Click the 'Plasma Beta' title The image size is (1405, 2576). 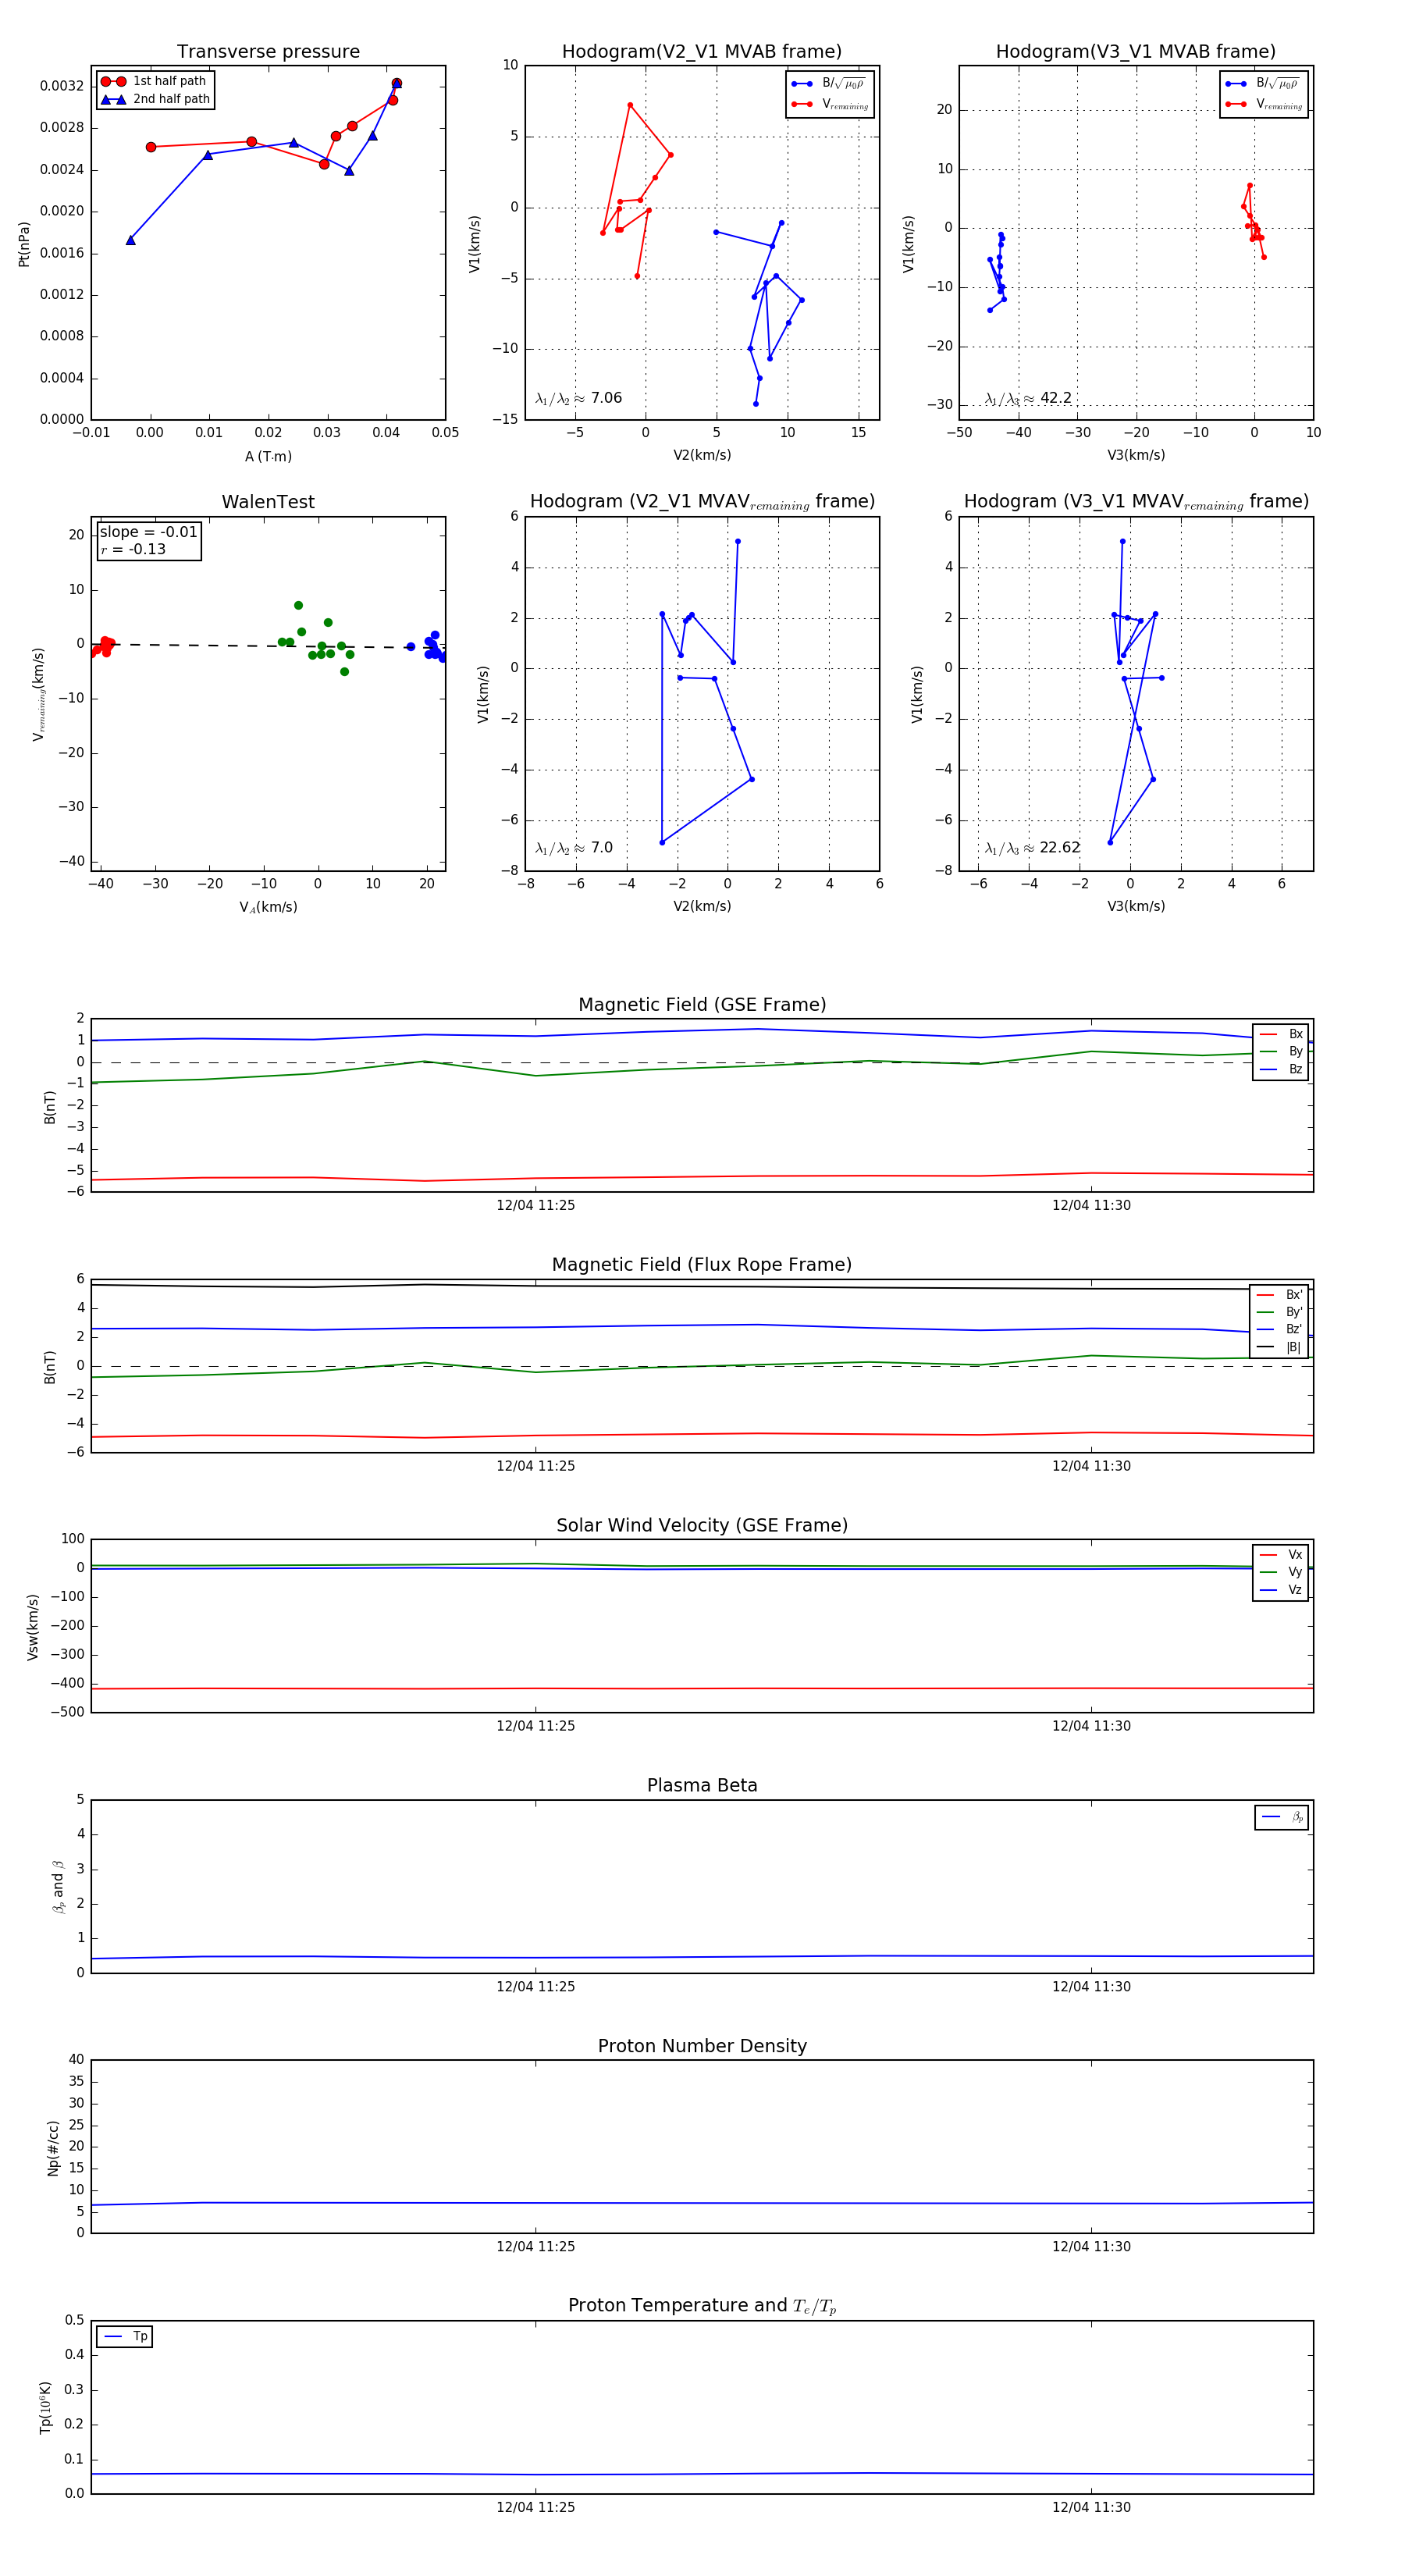coord(702,1785)
